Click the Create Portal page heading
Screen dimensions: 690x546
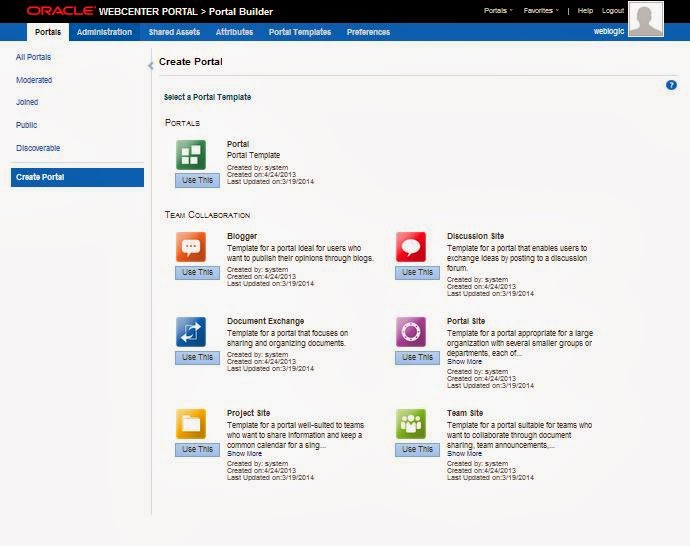click(191, 62)
